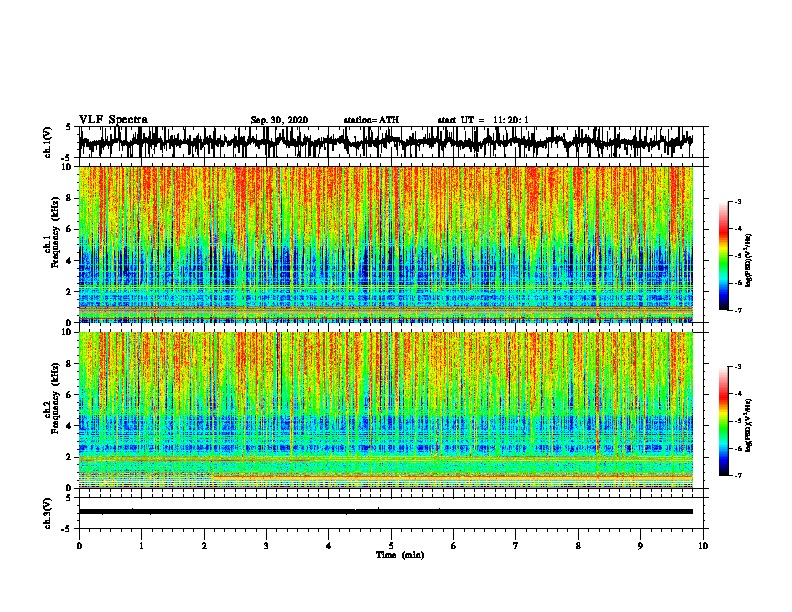Click the "-3" label on upper colorbar
This screenshot has width=792, height=612.
click(737, 202)
